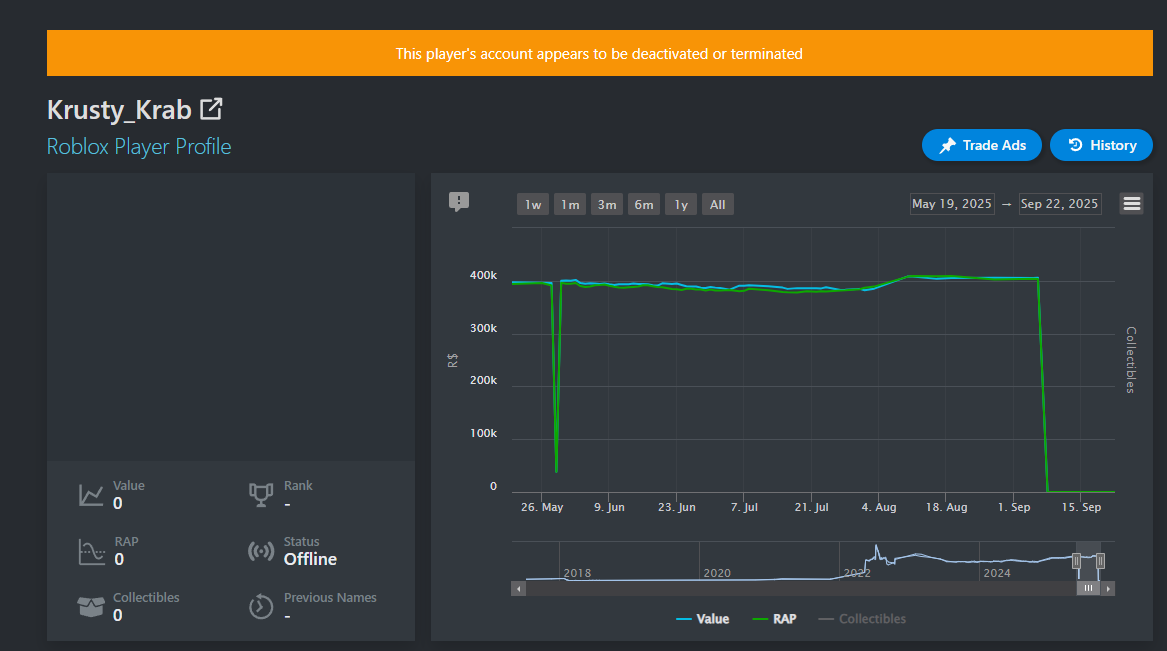This screenshot has width=1167, height=651.
Task: Open the chart hamburger menu
Action: click(1131, 204)
